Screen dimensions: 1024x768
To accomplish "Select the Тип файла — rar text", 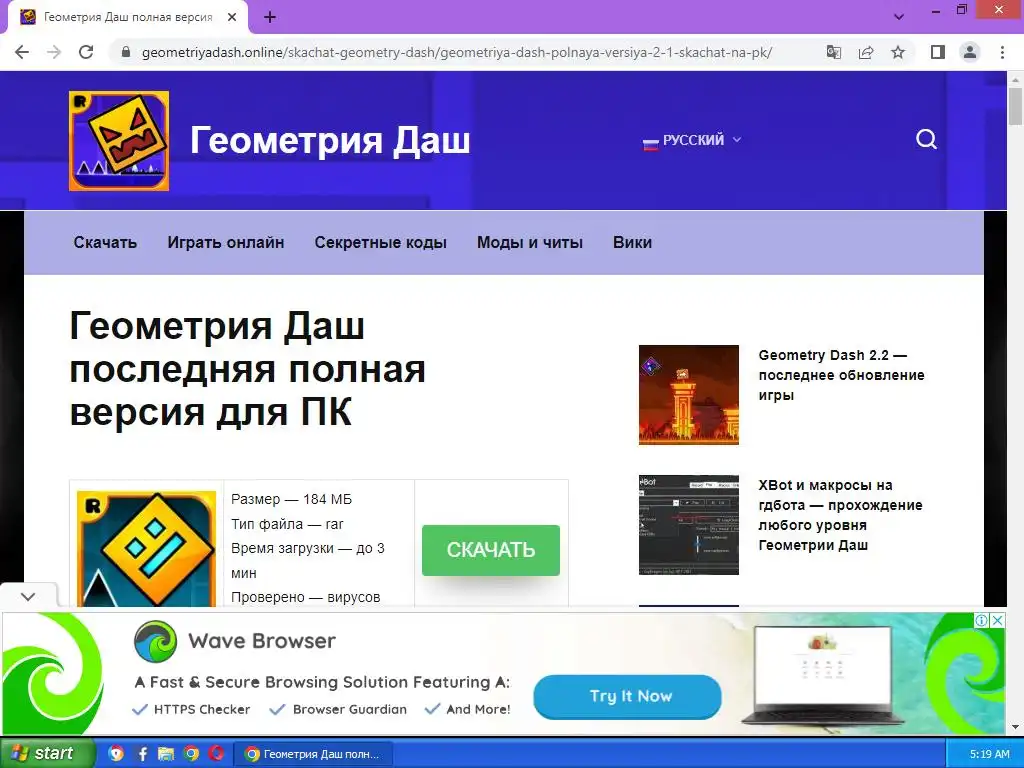I will click(x=287, y=524).
